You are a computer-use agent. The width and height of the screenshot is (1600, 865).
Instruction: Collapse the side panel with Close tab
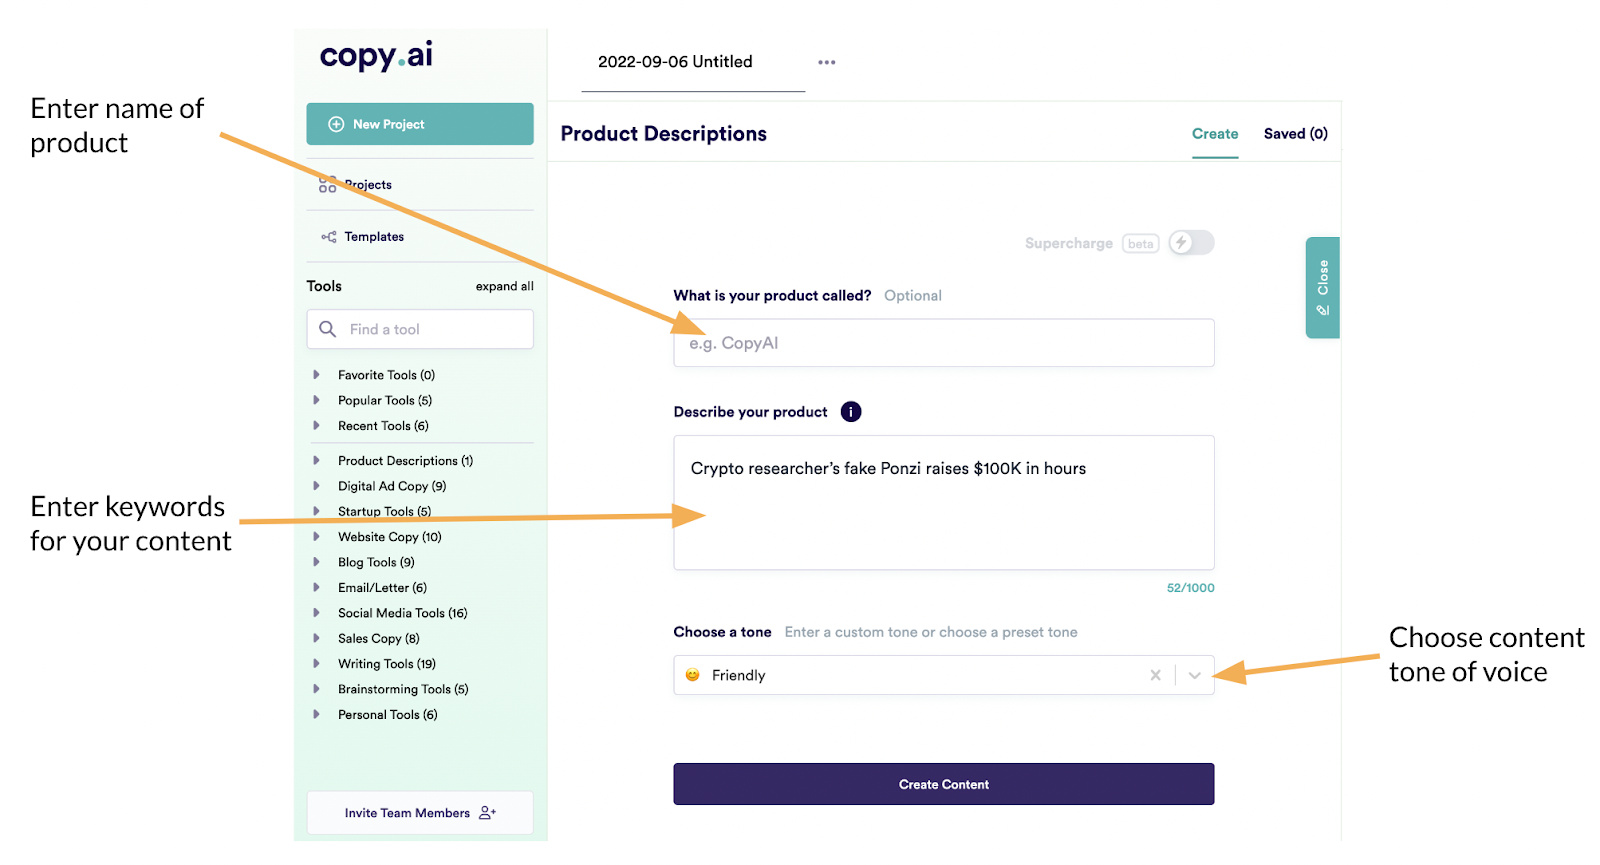(1322, 288)
